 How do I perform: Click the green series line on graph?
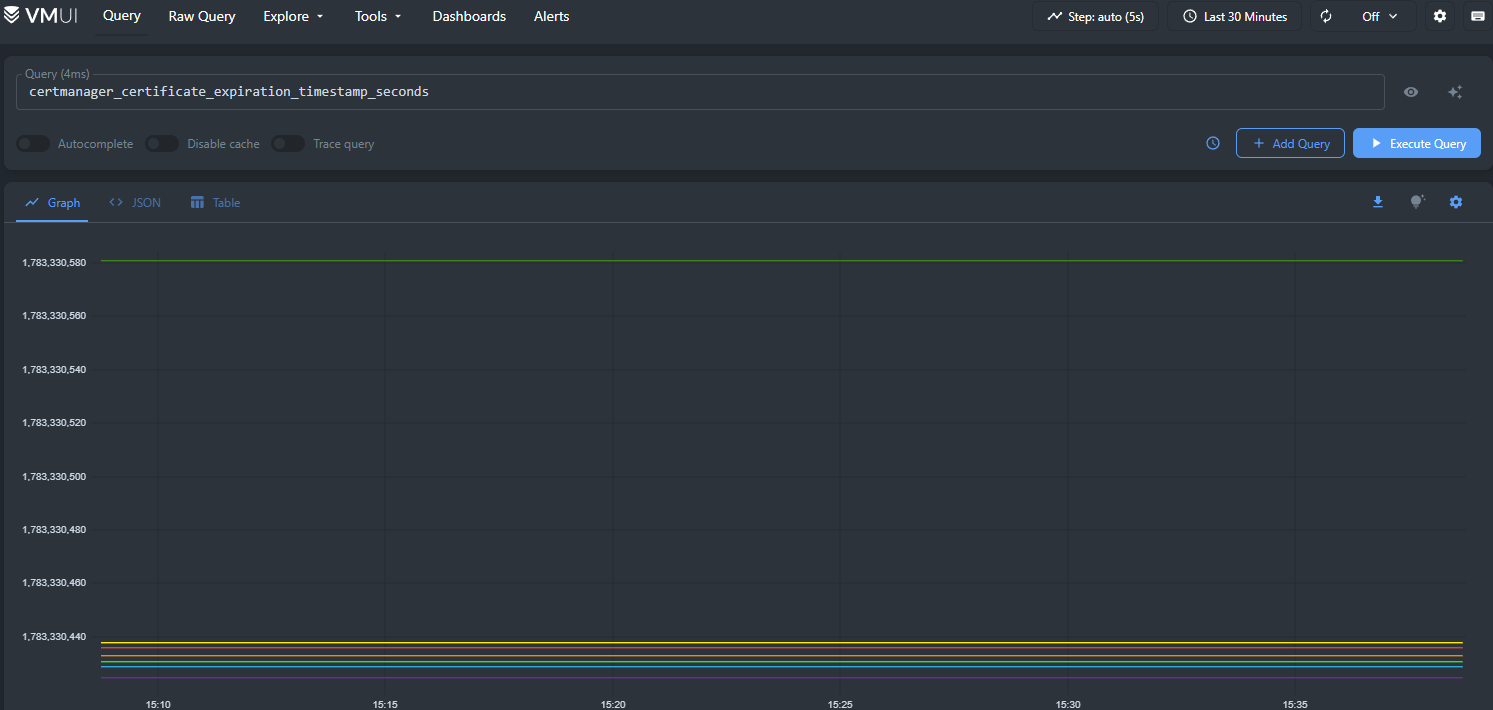click(781, 261)
